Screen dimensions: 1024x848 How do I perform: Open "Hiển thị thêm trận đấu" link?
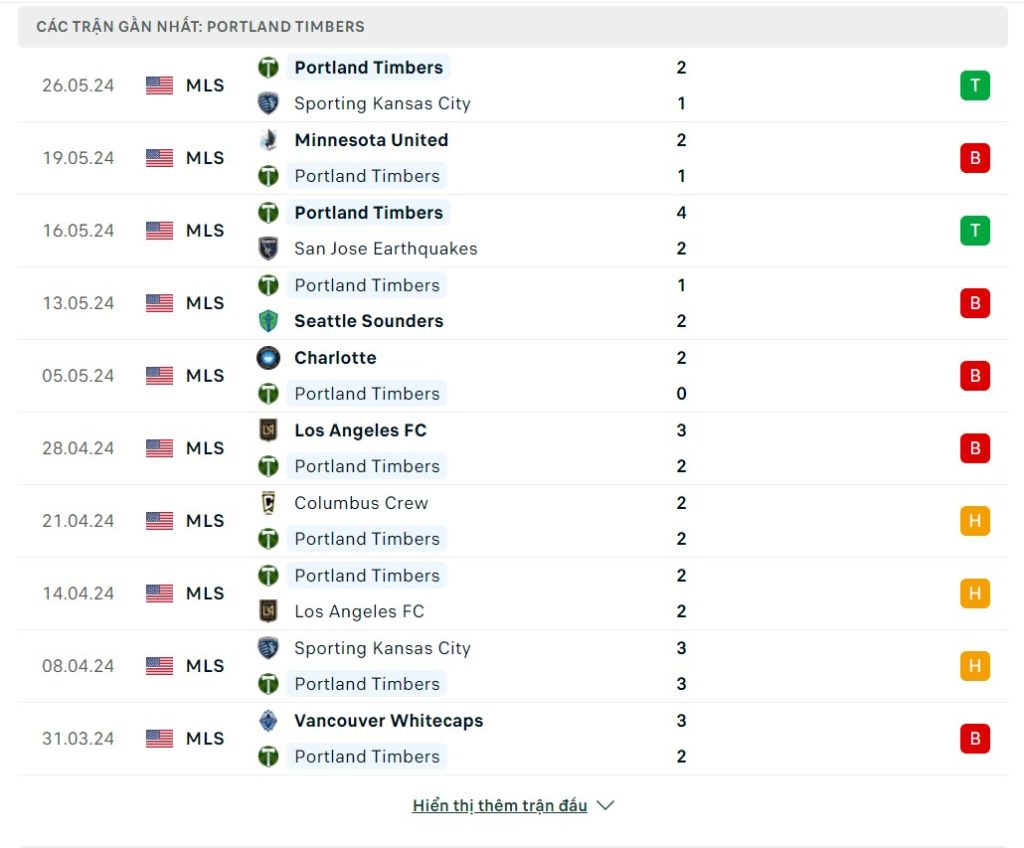click(x=499, y=805)
